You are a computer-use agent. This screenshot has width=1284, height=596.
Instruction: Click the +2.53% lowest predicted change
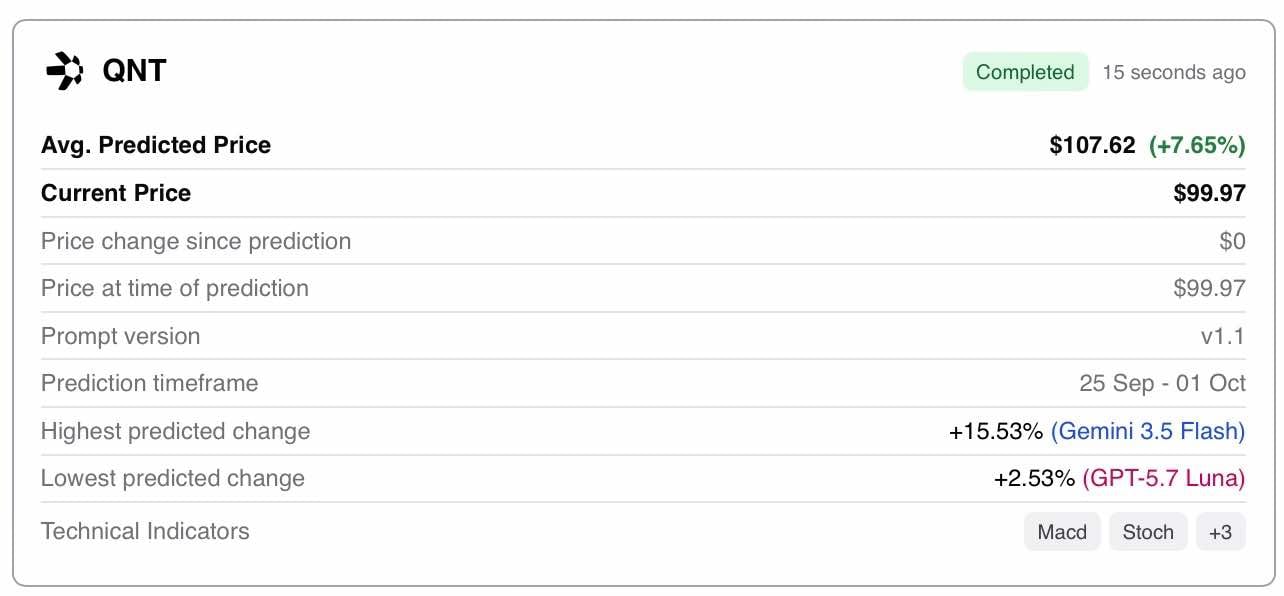[1035, 479]
